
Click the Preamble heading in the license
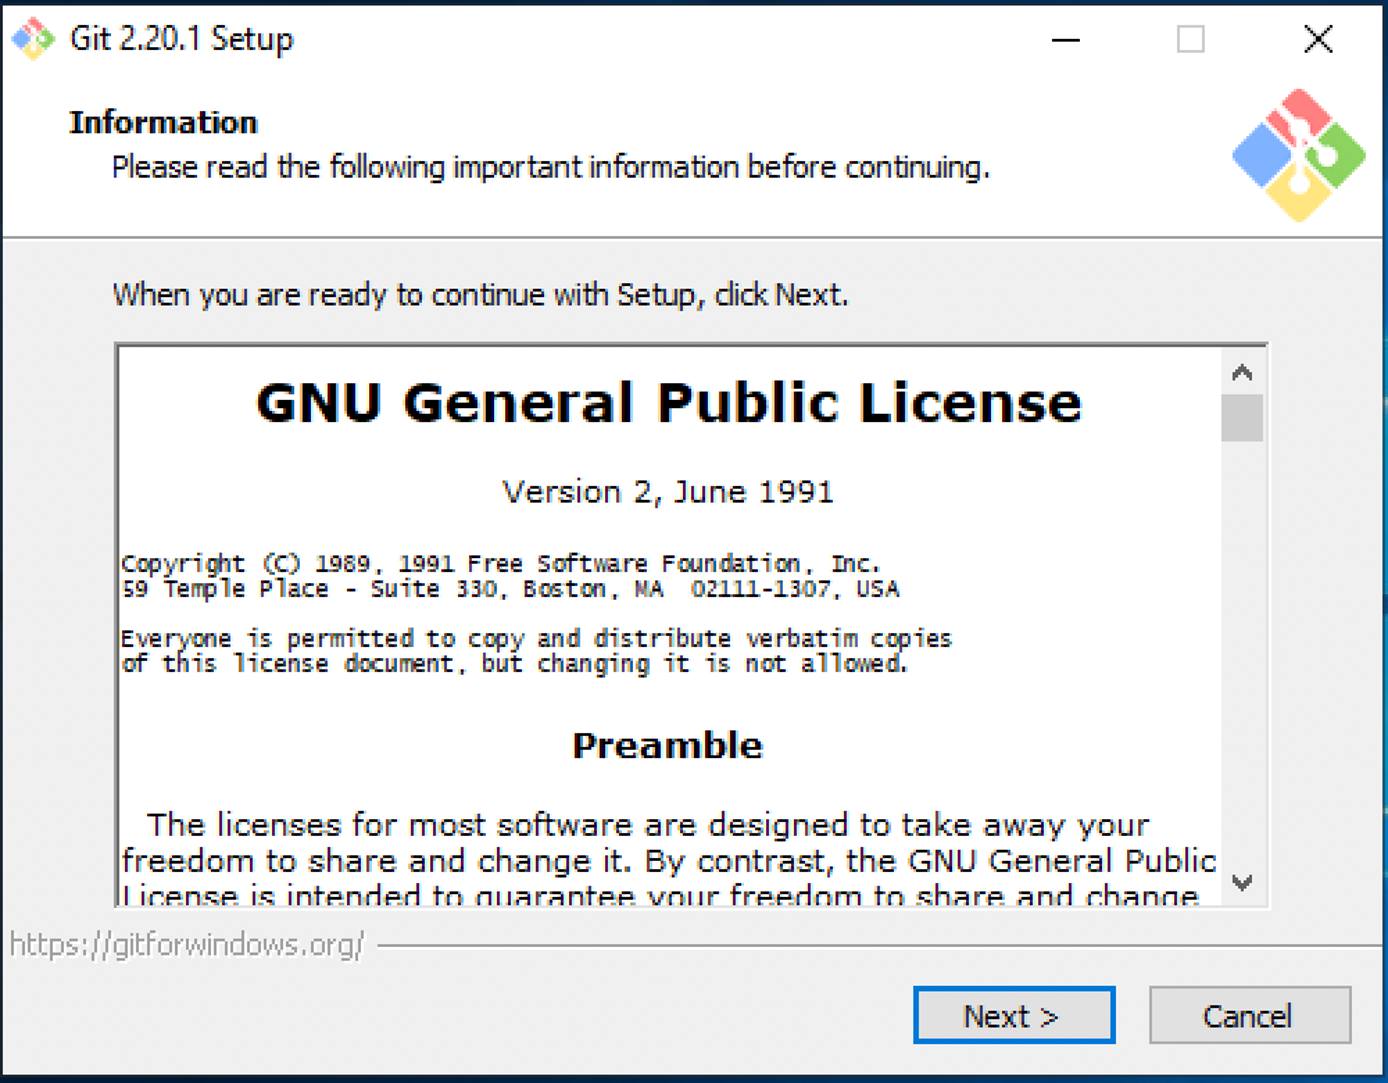(x=667, y=744)
